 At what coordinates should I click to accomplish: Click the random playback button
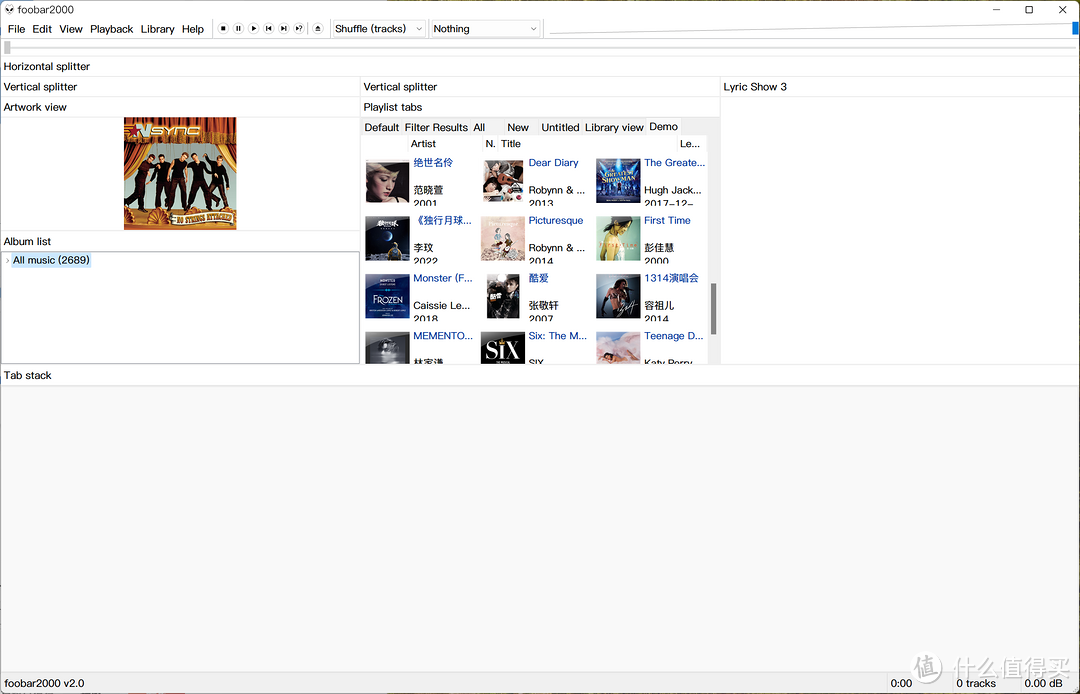tap(299, 28)
